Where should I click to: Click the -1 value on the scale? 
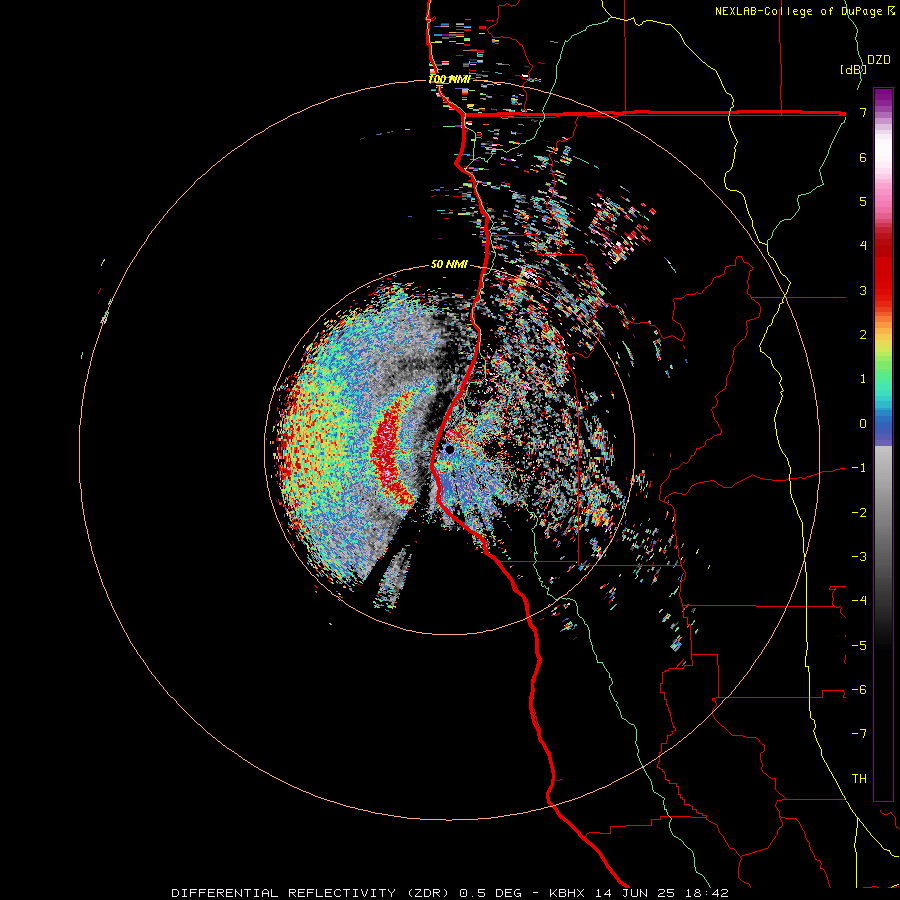[x=859, y=468]
